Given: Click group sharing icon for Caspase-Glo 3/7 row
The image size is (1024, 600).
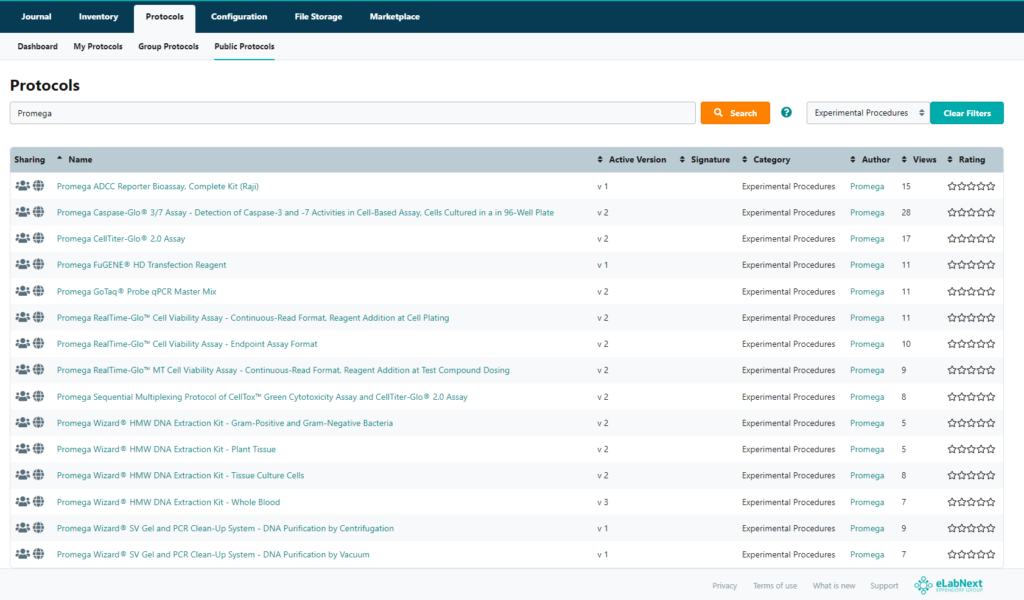Looking at the screenshot, I should tap(22, 212).
